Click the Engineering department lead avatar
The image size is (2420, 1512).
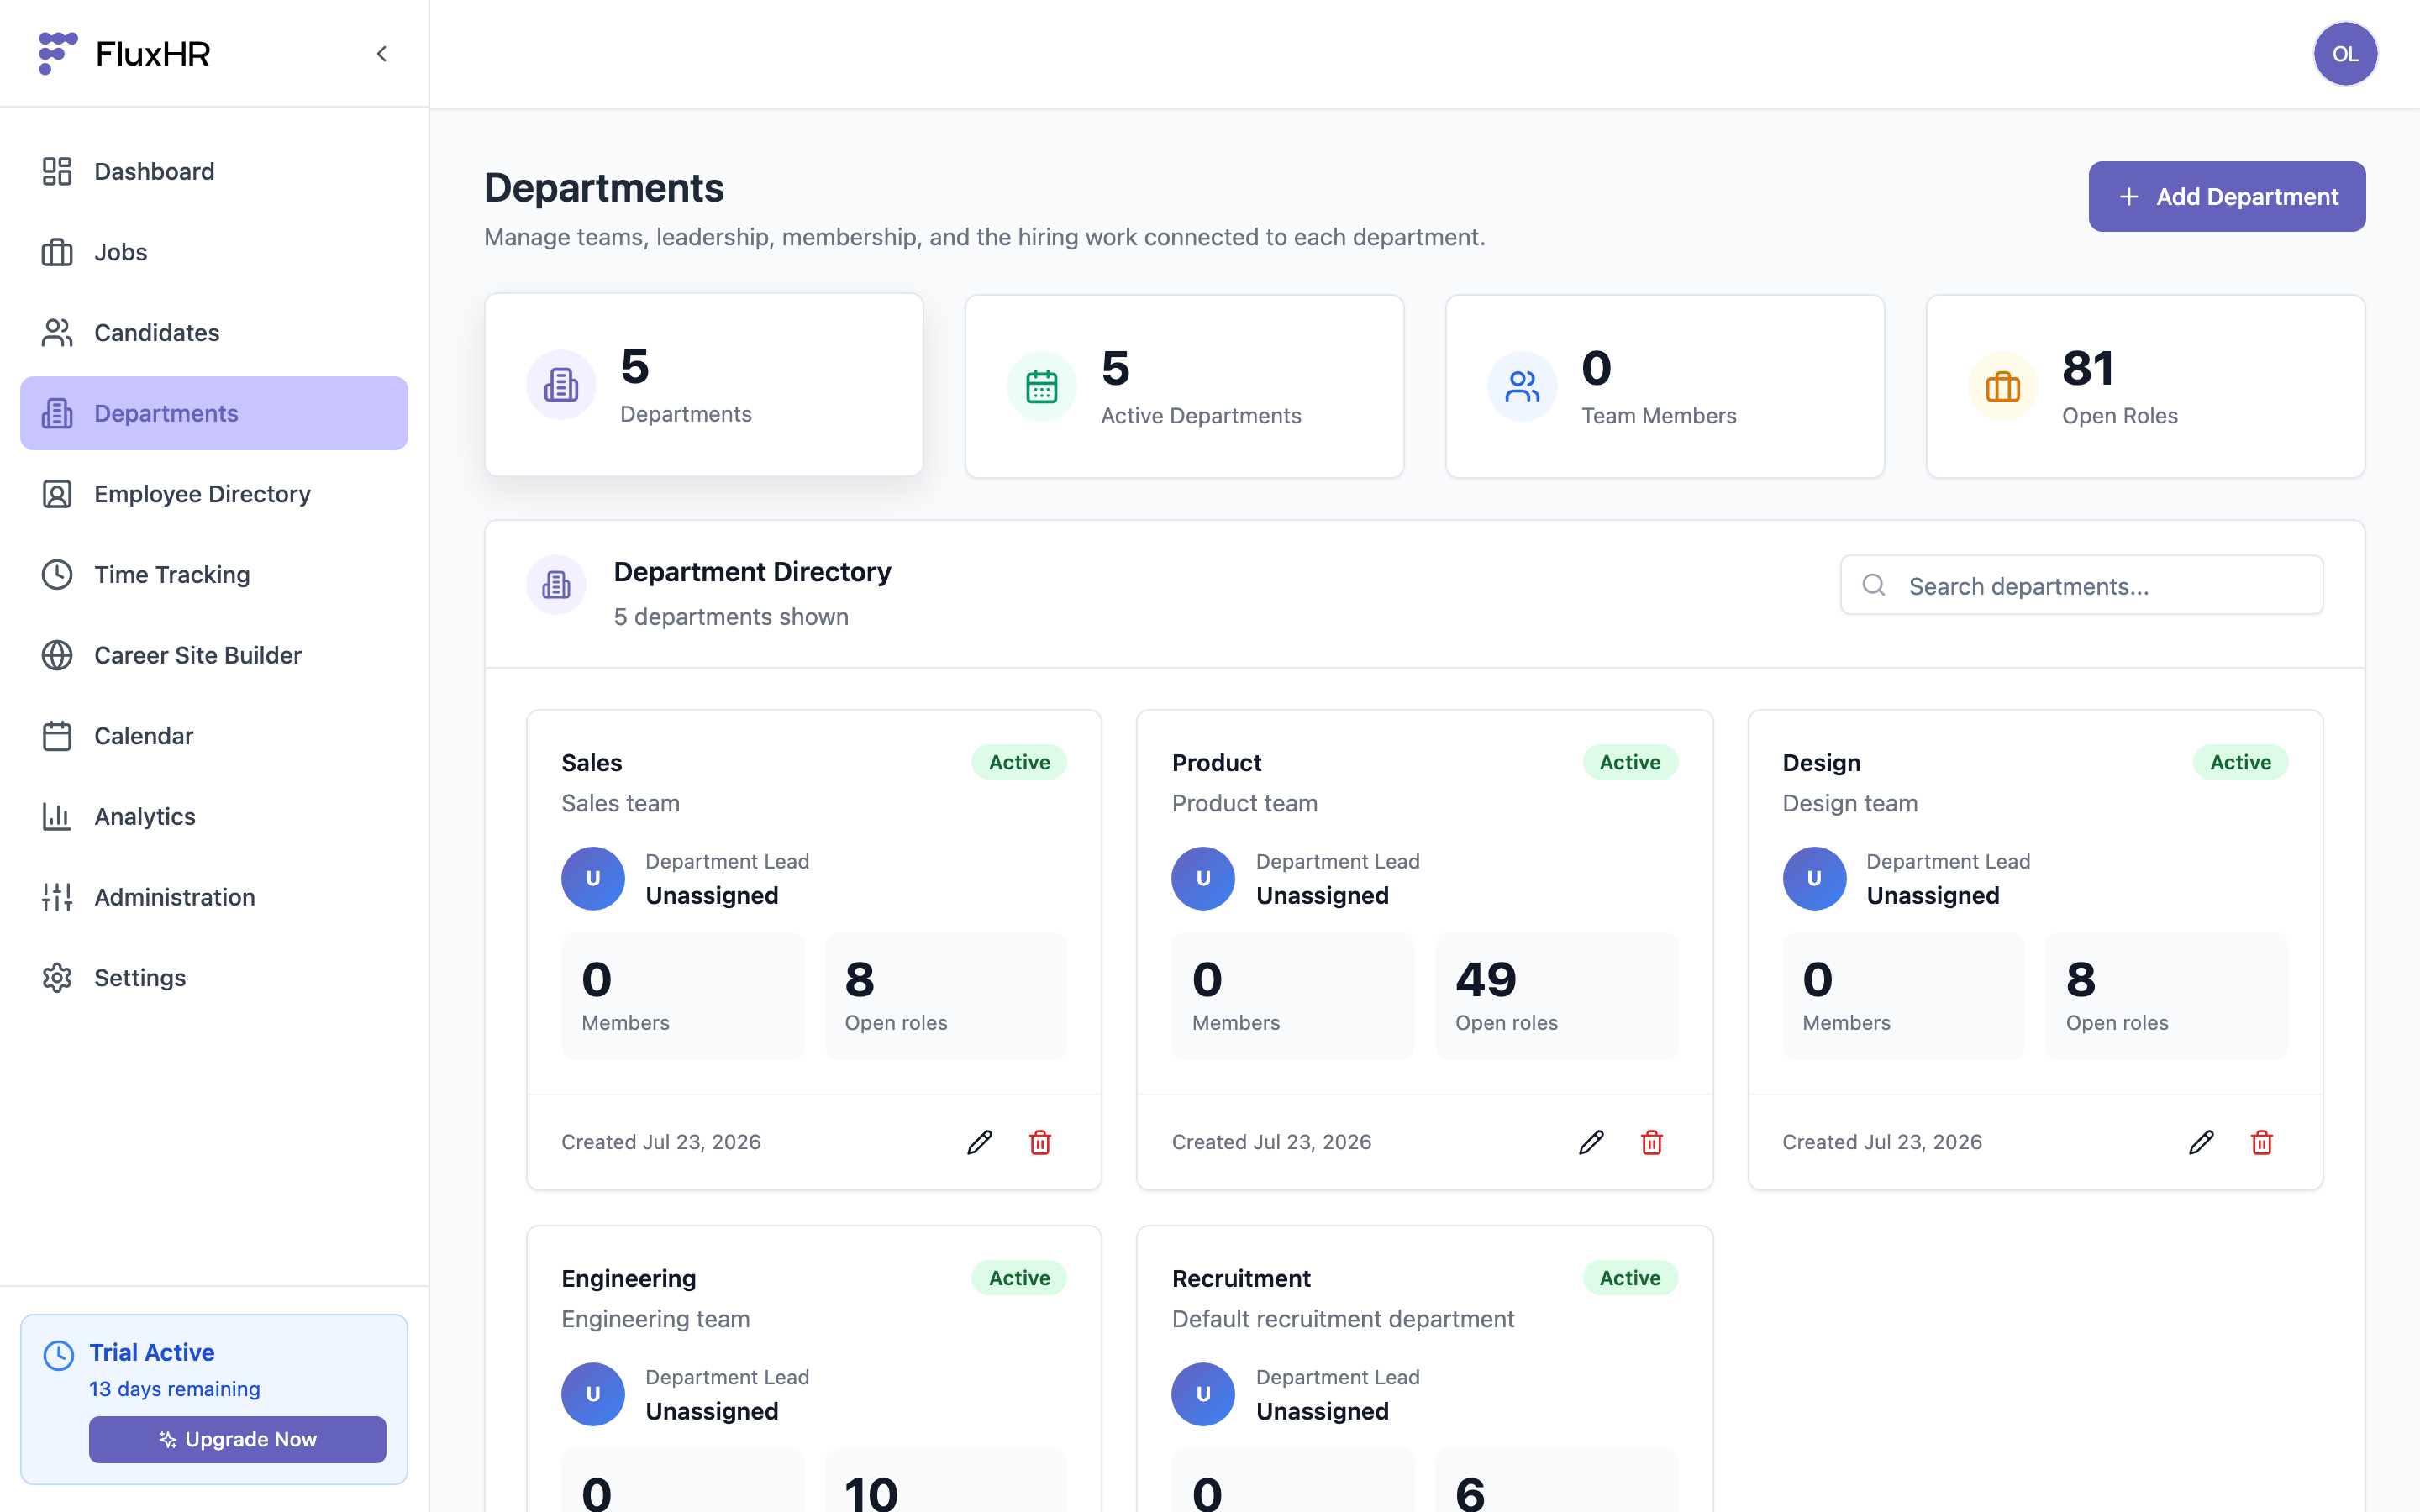click(x=593, y=1394)
